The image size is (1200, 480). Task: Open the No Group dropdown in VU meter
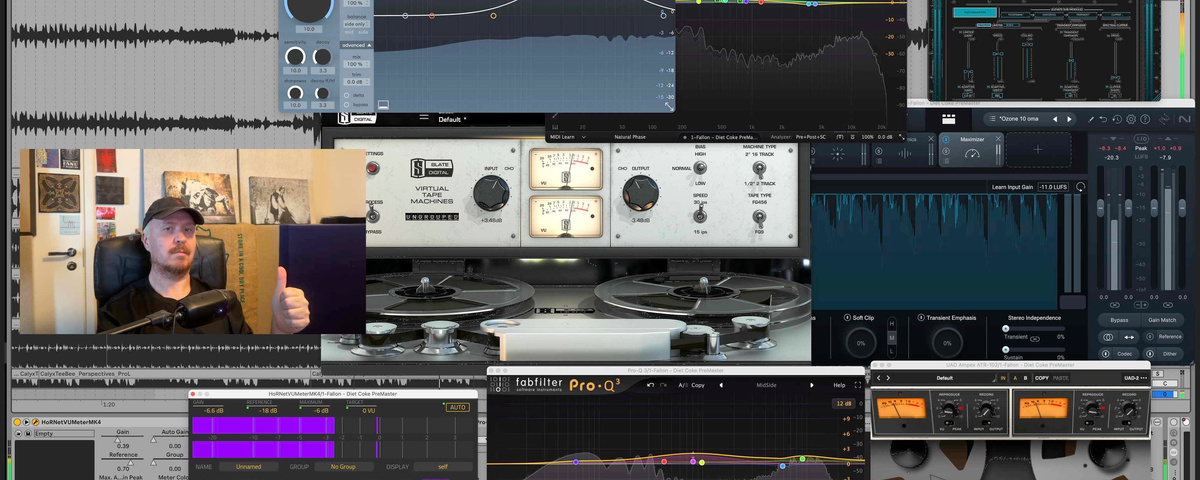click(343, 466)
